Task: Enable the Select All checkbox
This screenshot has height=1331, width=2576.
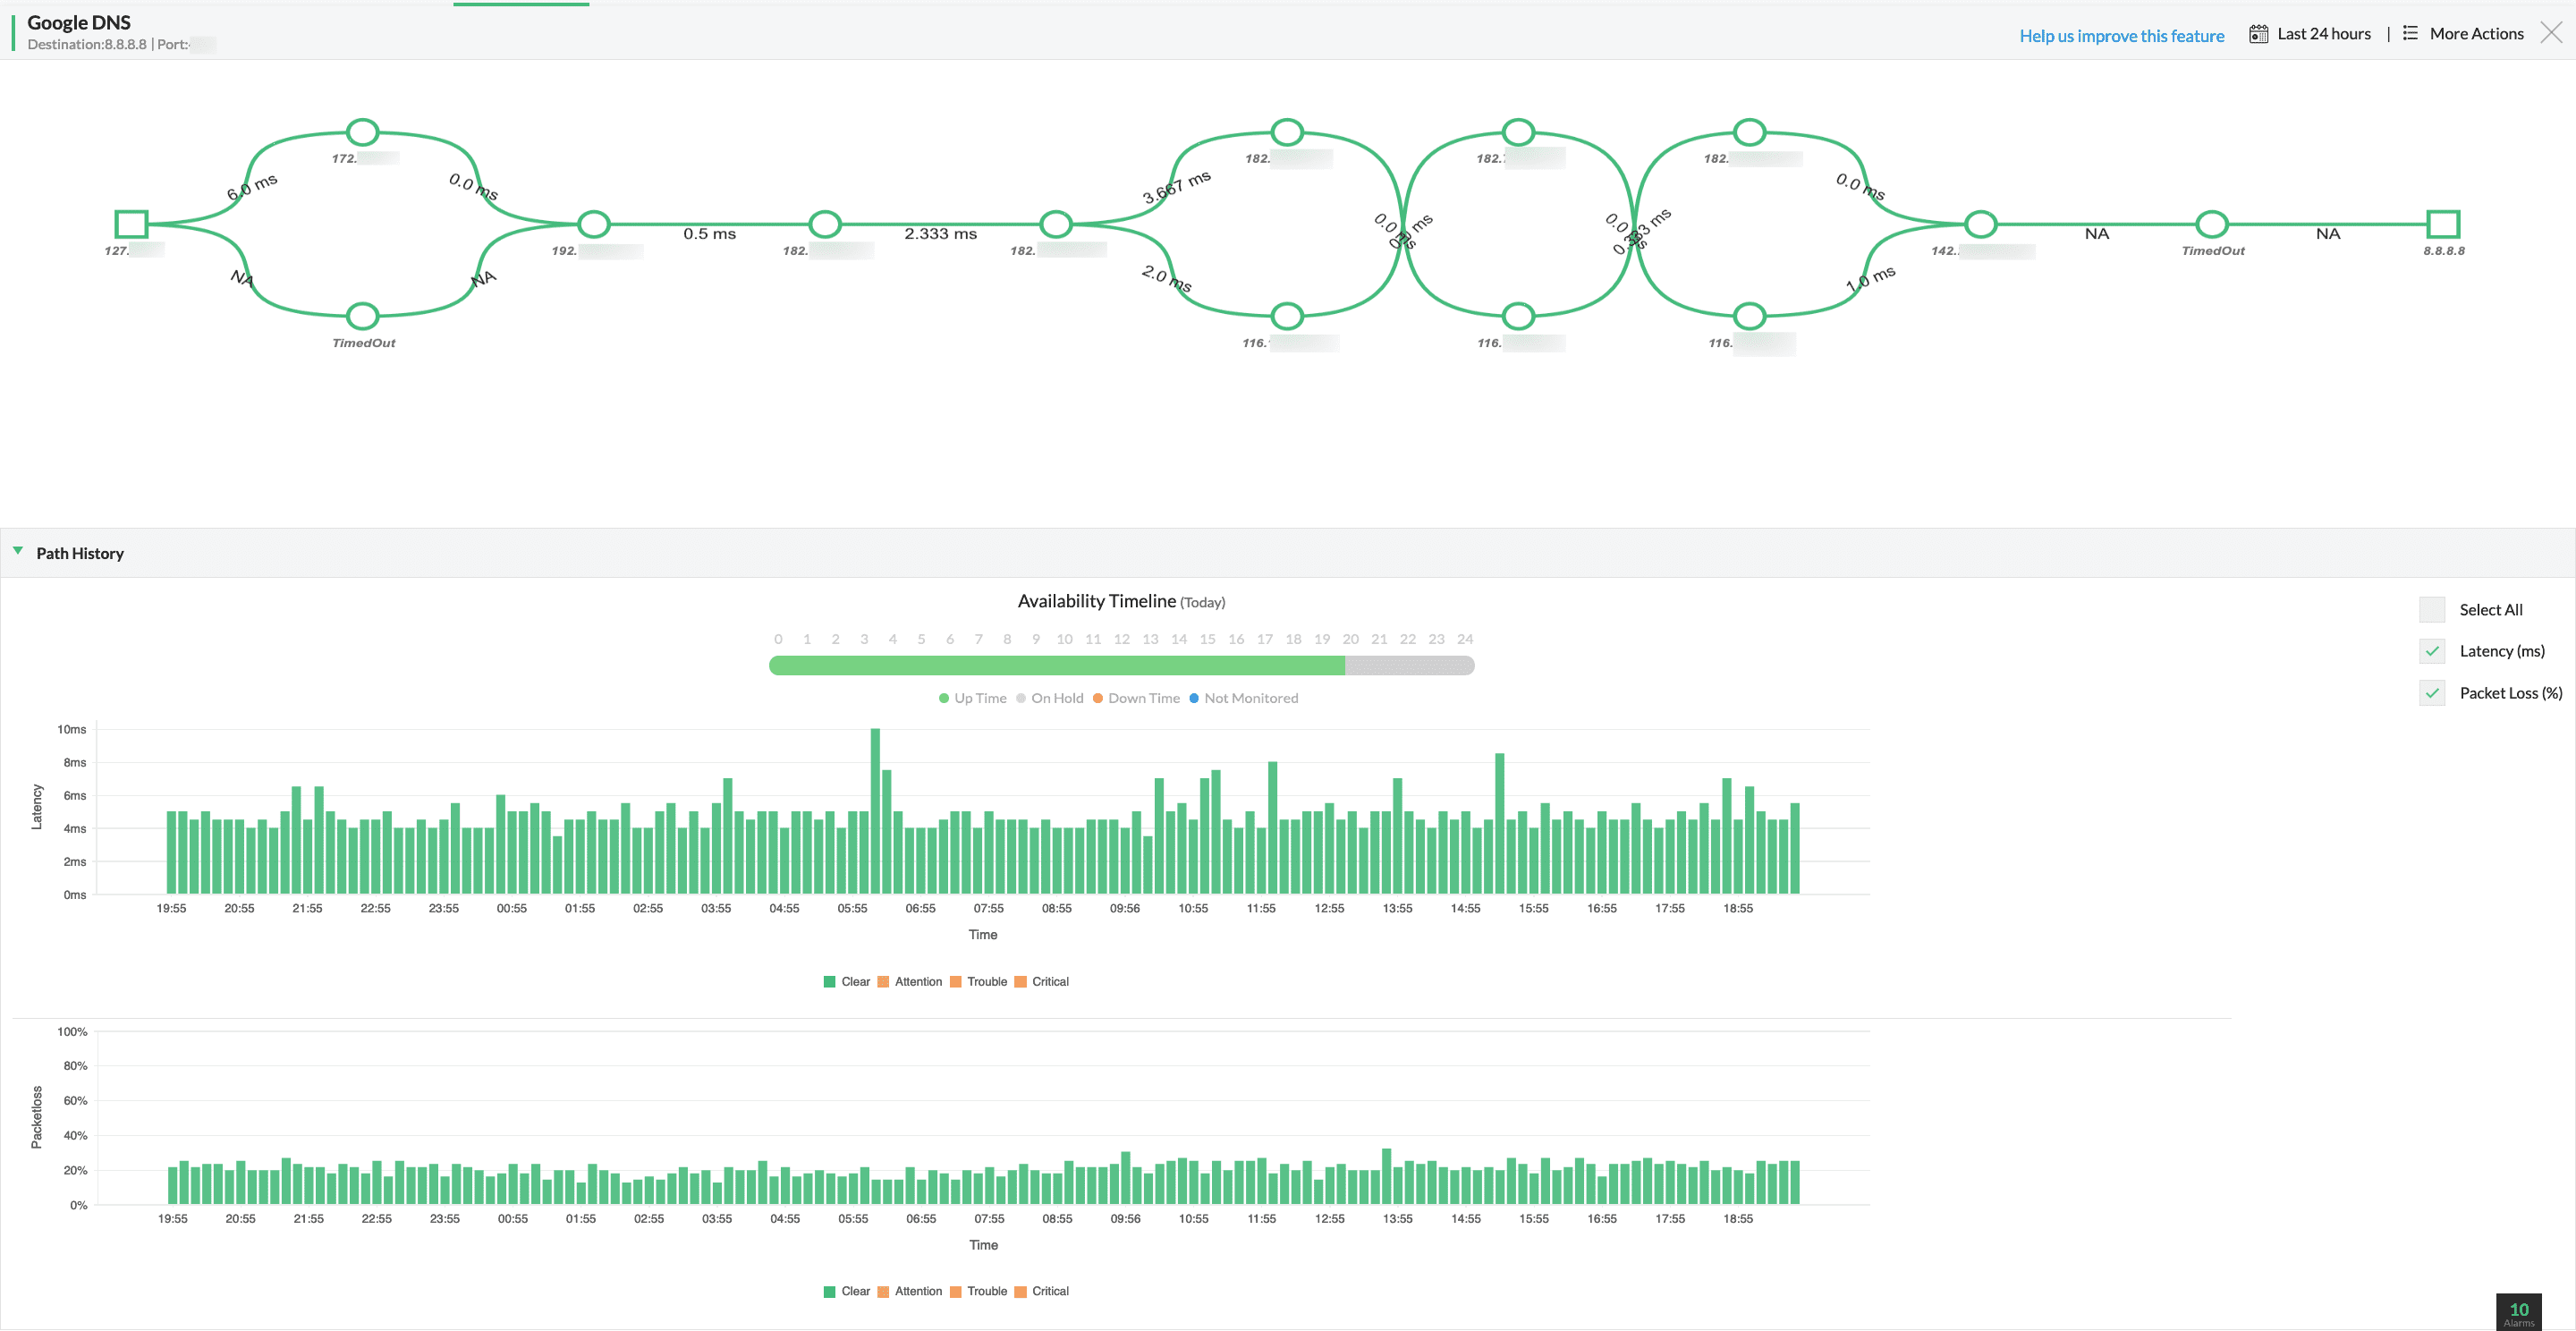Action: 2433,609
